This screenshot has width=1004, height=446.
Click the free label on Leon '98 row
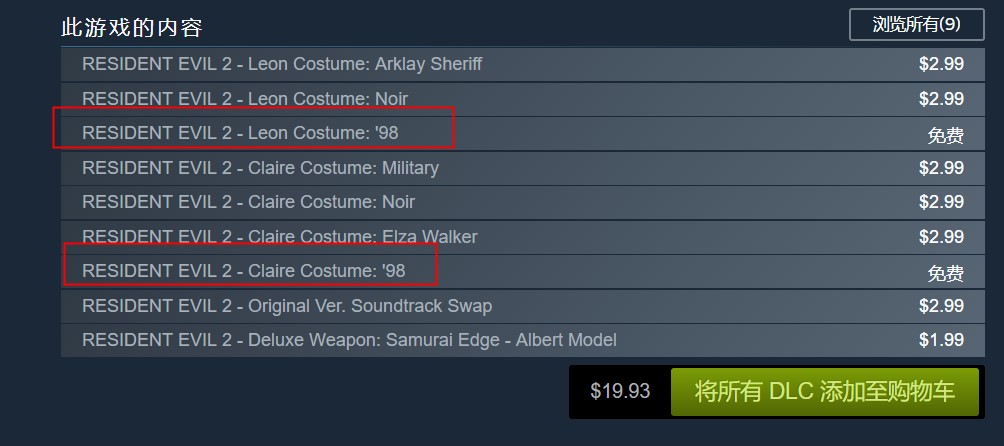coord(946,136)
